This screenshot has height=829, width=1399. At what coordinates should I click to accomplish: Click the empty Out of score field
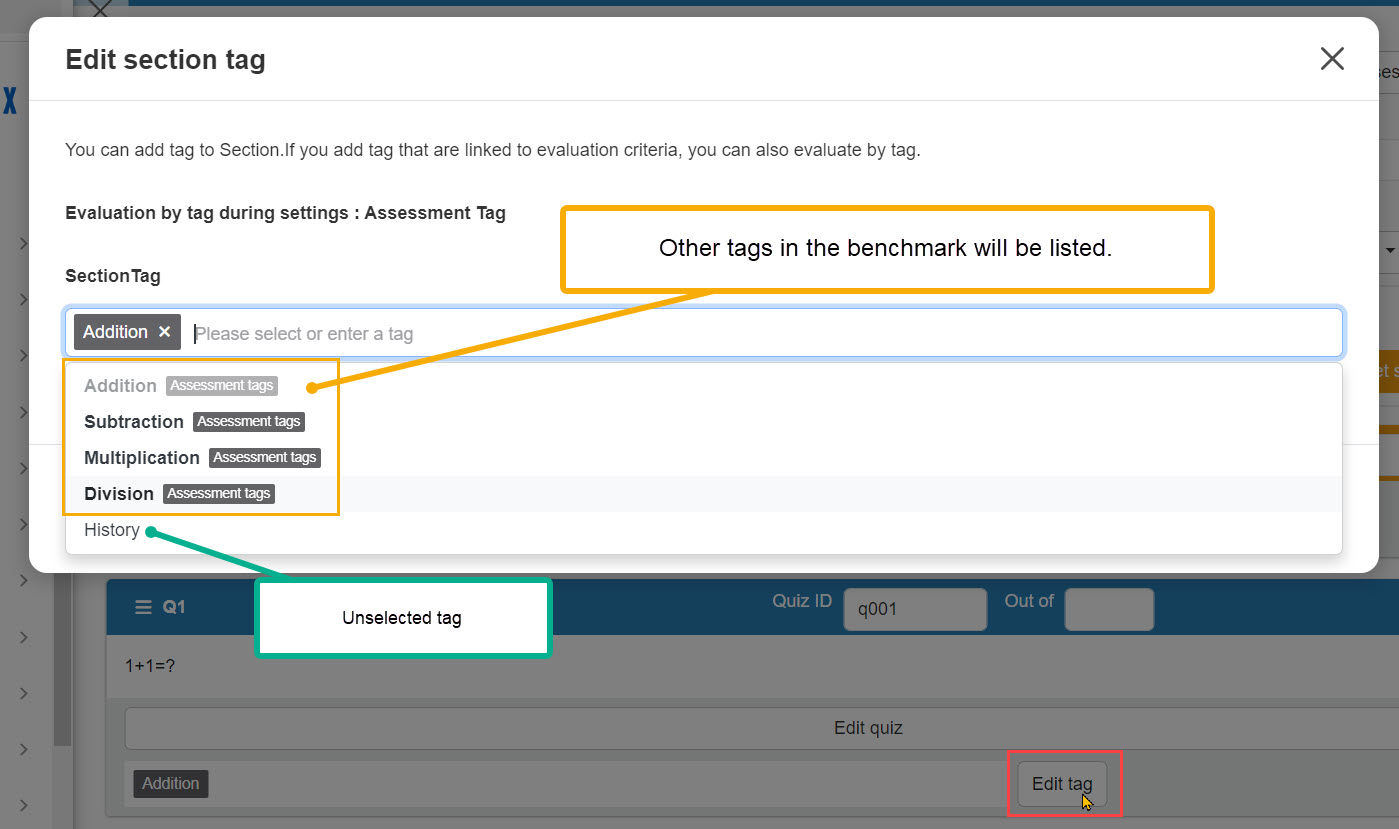pyautogui.click(x=1109, y=609)
